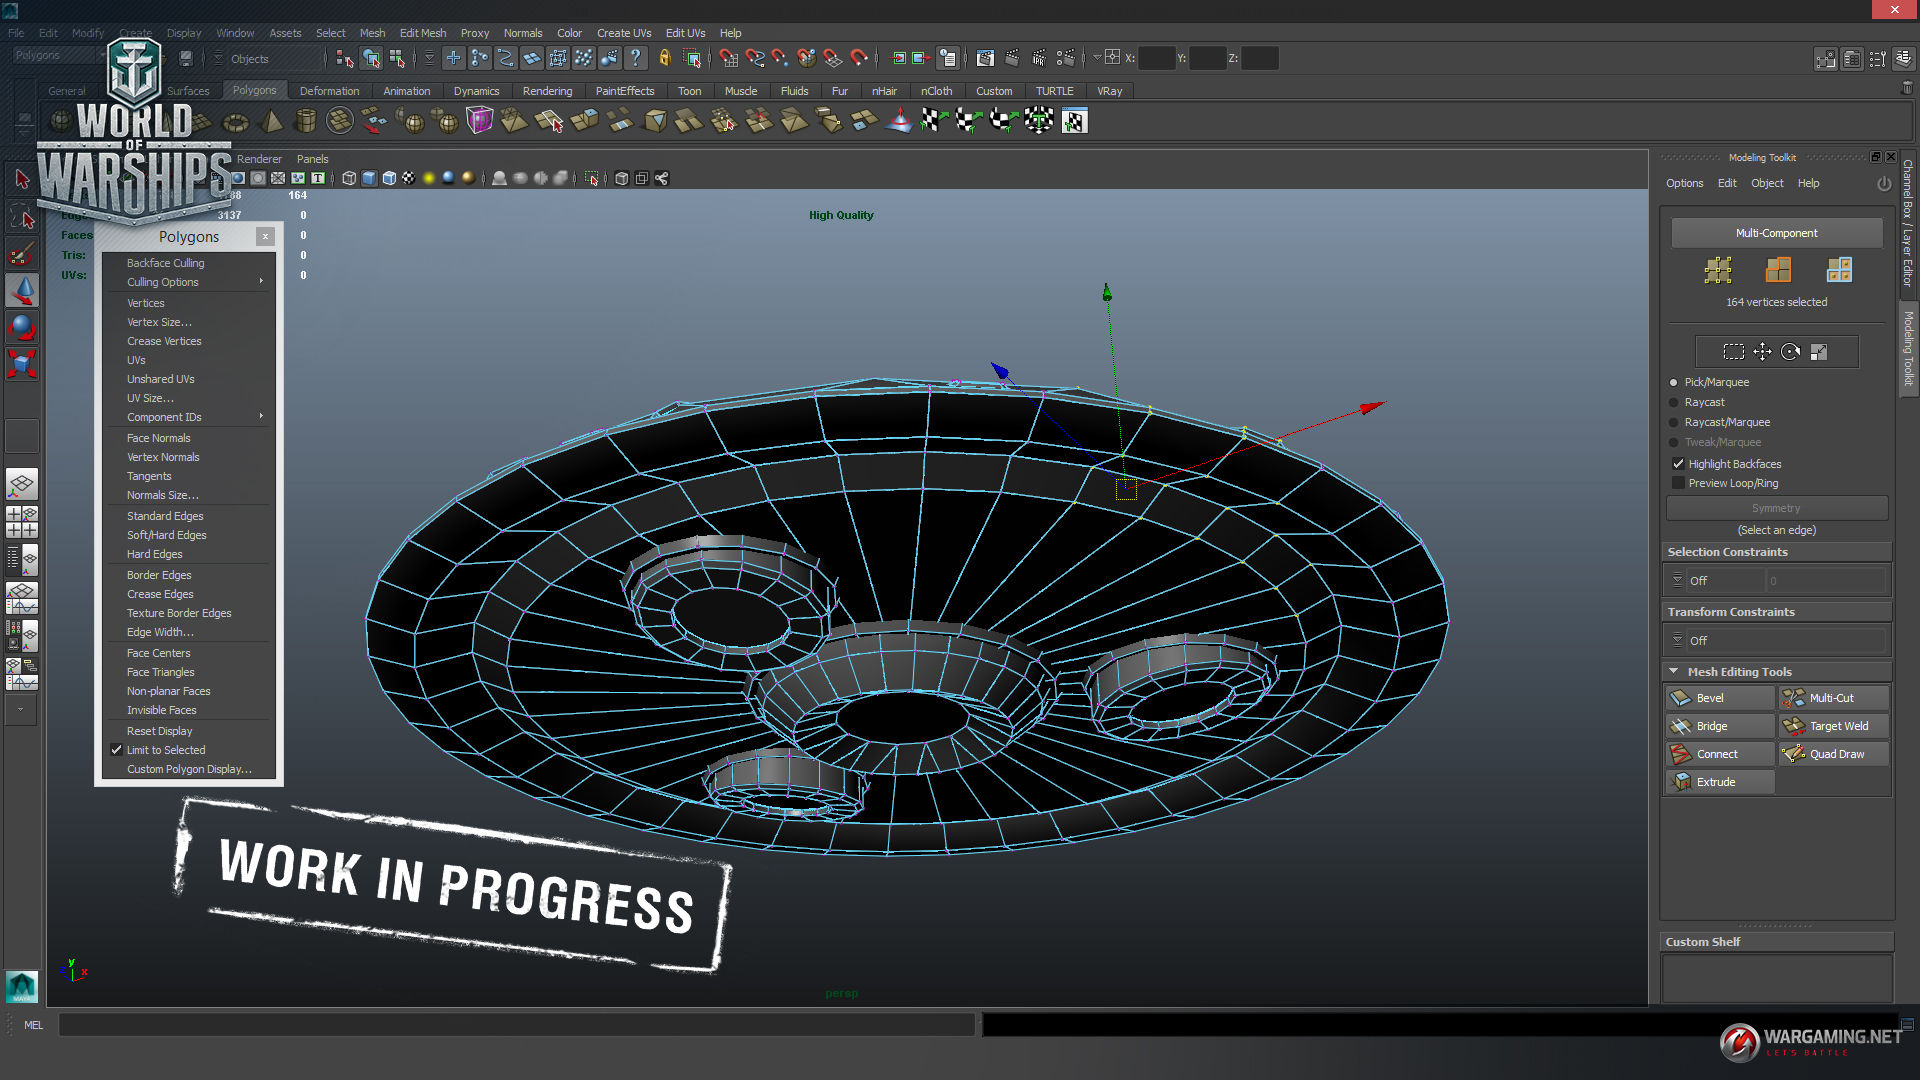Enable Preview Loop/Ring checkbox
This screenshot has height=1080, width=1920.
1678,483
